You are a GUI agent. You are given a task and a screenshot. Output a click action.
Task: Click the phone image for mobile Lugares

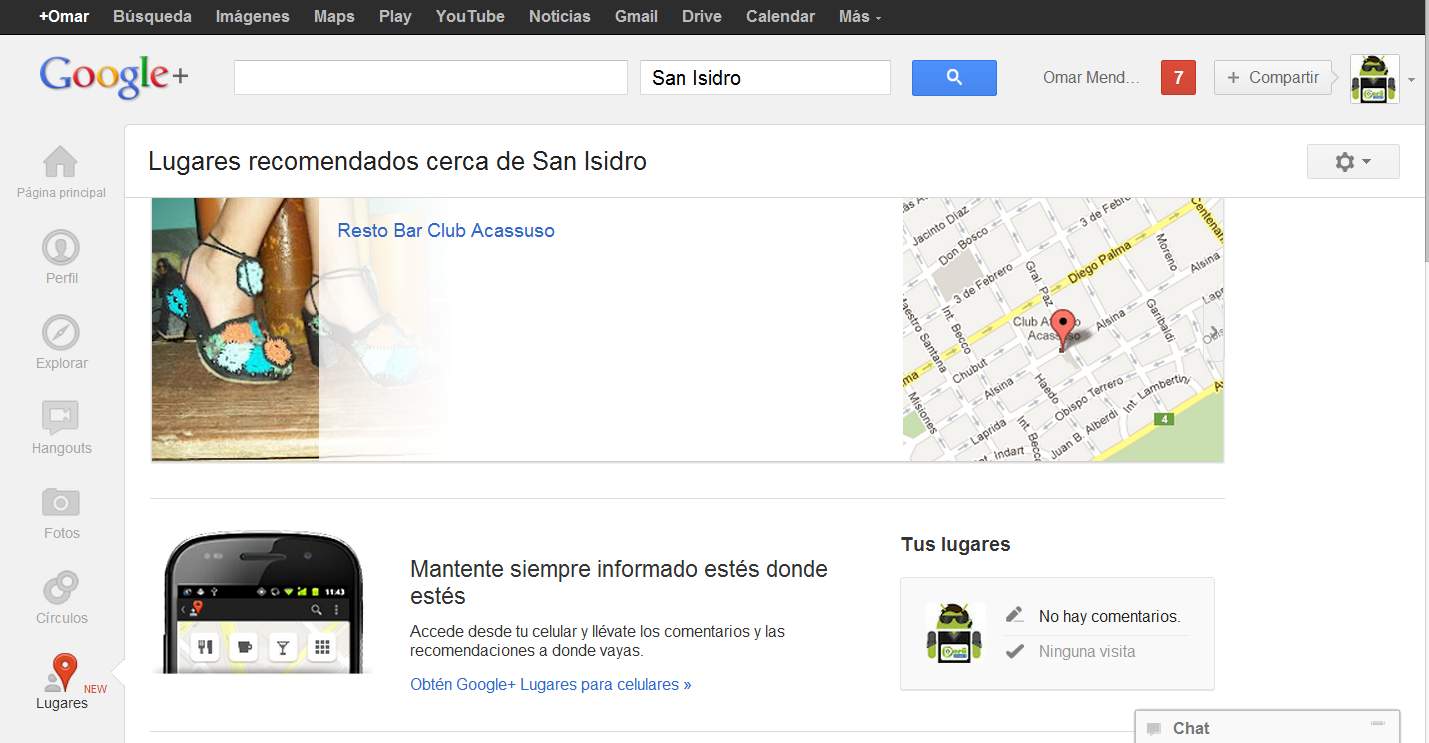(x=263, y=603)
